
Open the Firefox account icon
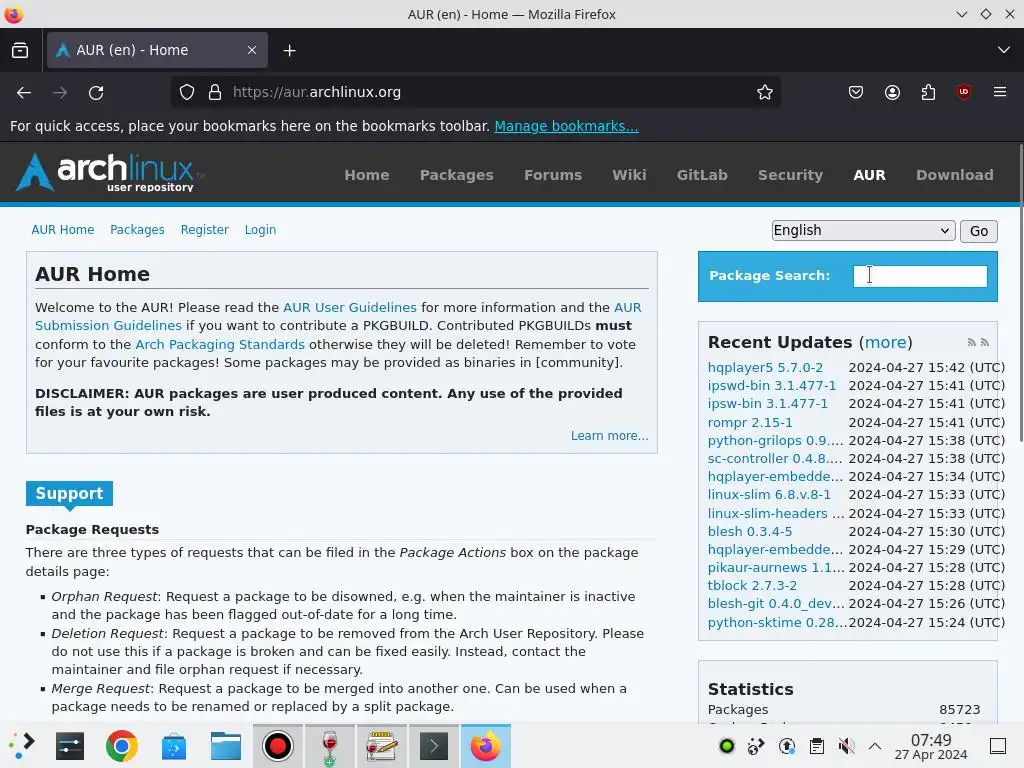pos(892,93)
